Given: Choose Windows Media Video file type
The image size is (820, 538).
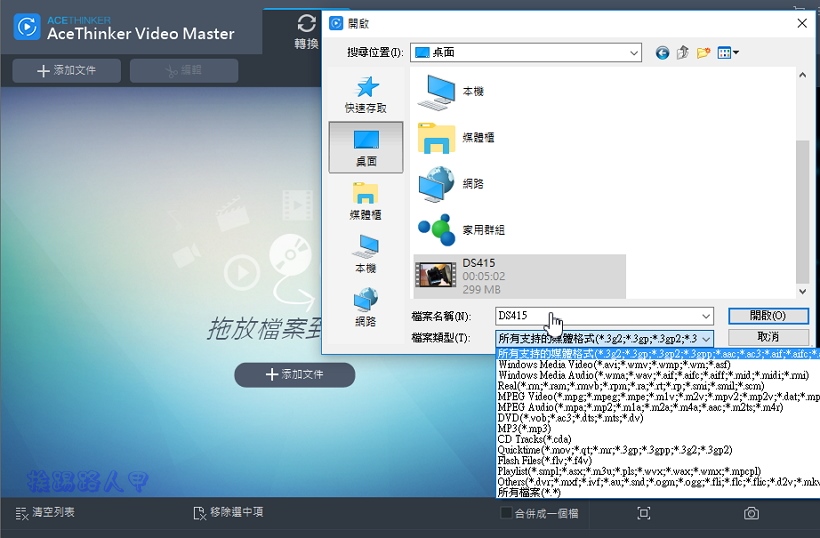Looking at the screenshot, I should 658,364.
